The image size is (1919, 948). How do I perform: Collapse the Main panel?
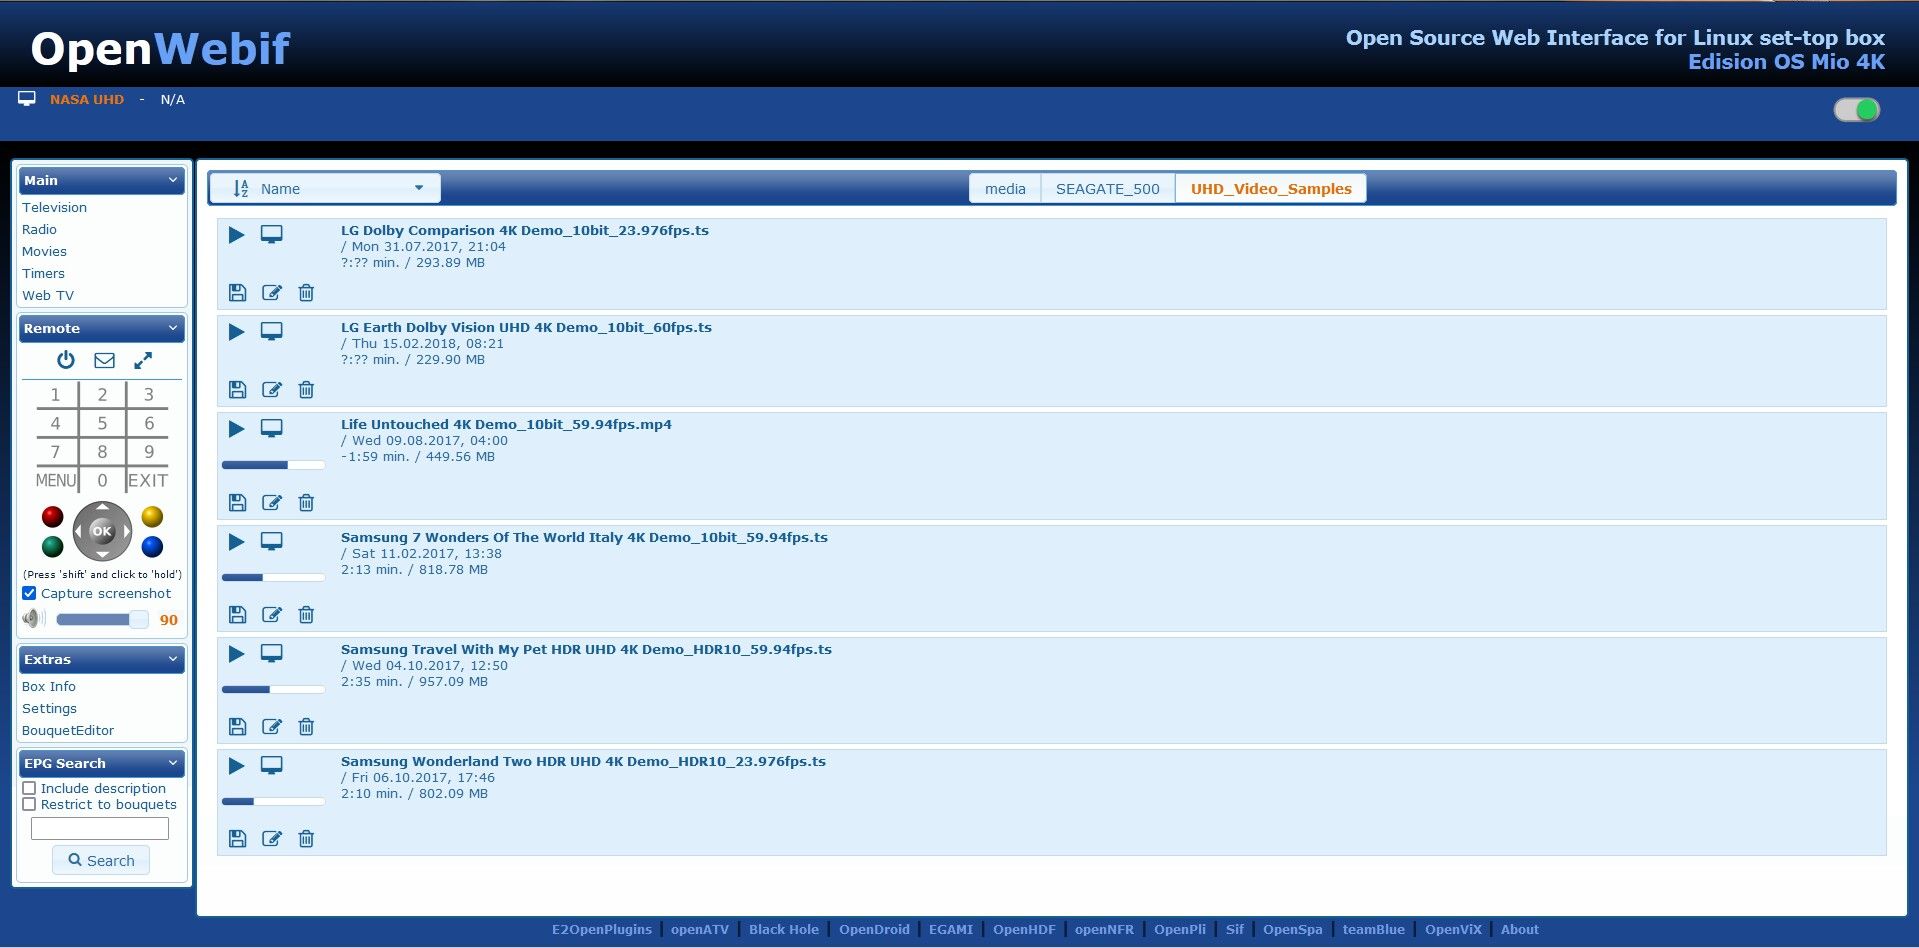coord(173,180)
